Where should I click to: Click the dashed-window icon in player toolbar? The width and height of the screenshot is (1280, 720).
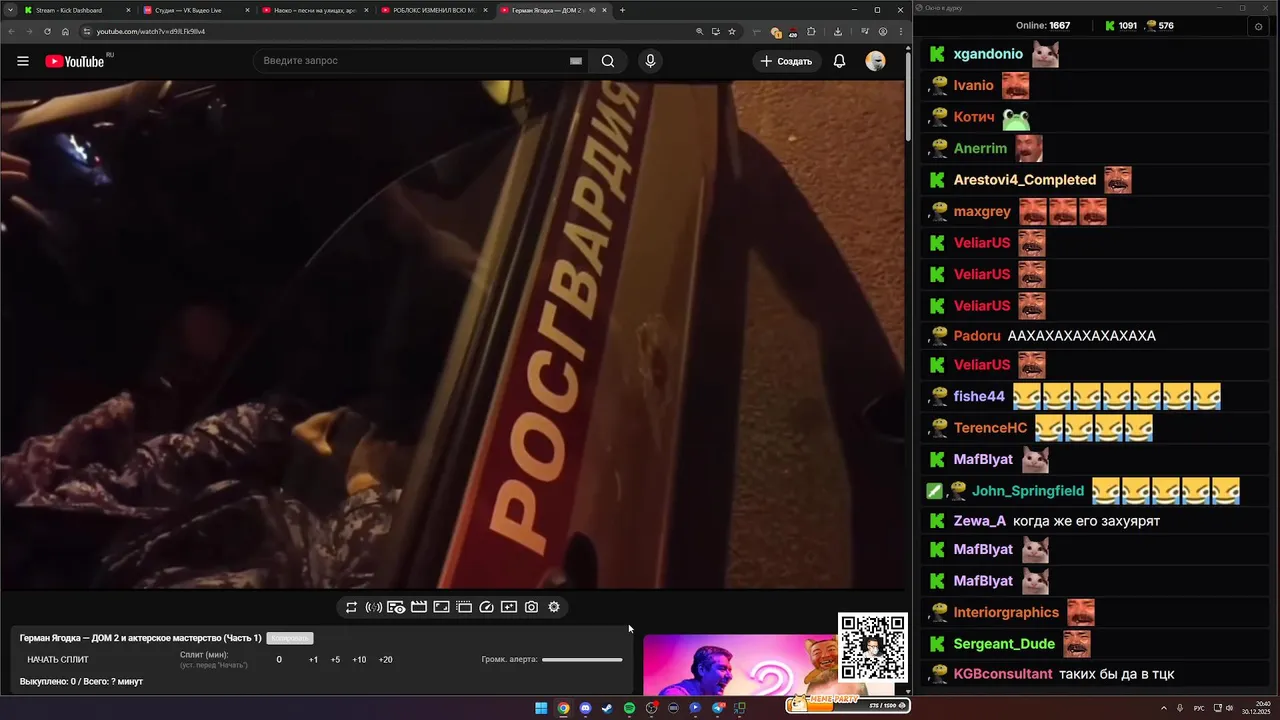click(x=464, y=607)
